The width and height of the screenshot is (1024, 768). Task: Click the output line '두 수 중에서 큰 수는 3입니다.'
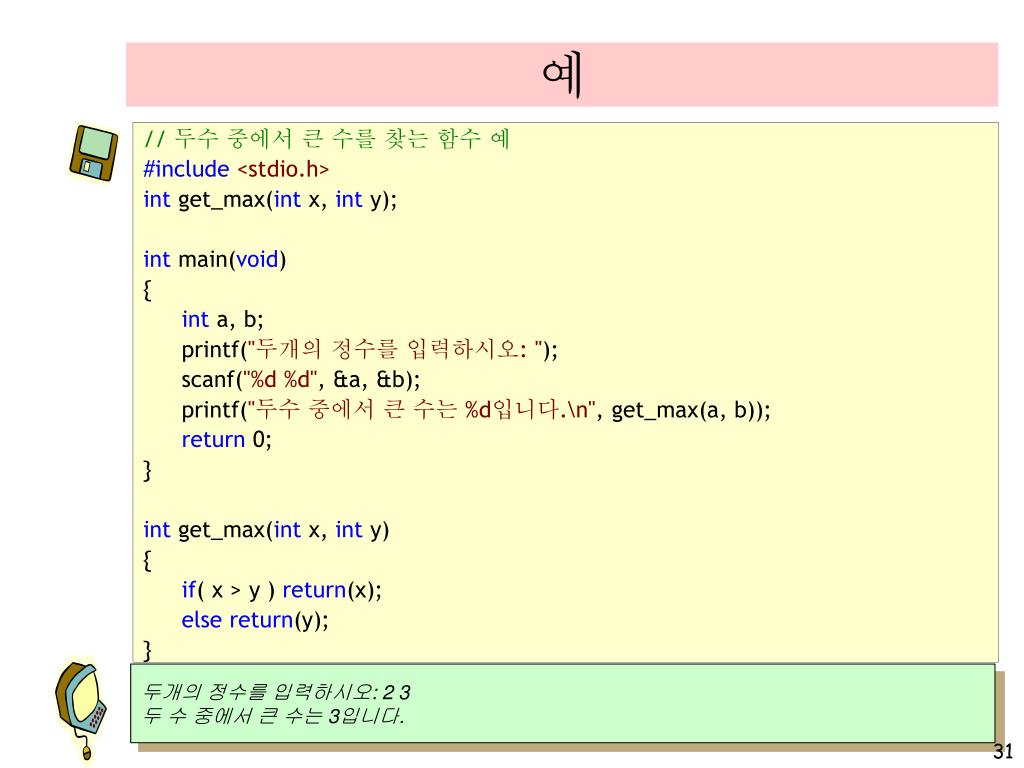(x=274, y=716)
